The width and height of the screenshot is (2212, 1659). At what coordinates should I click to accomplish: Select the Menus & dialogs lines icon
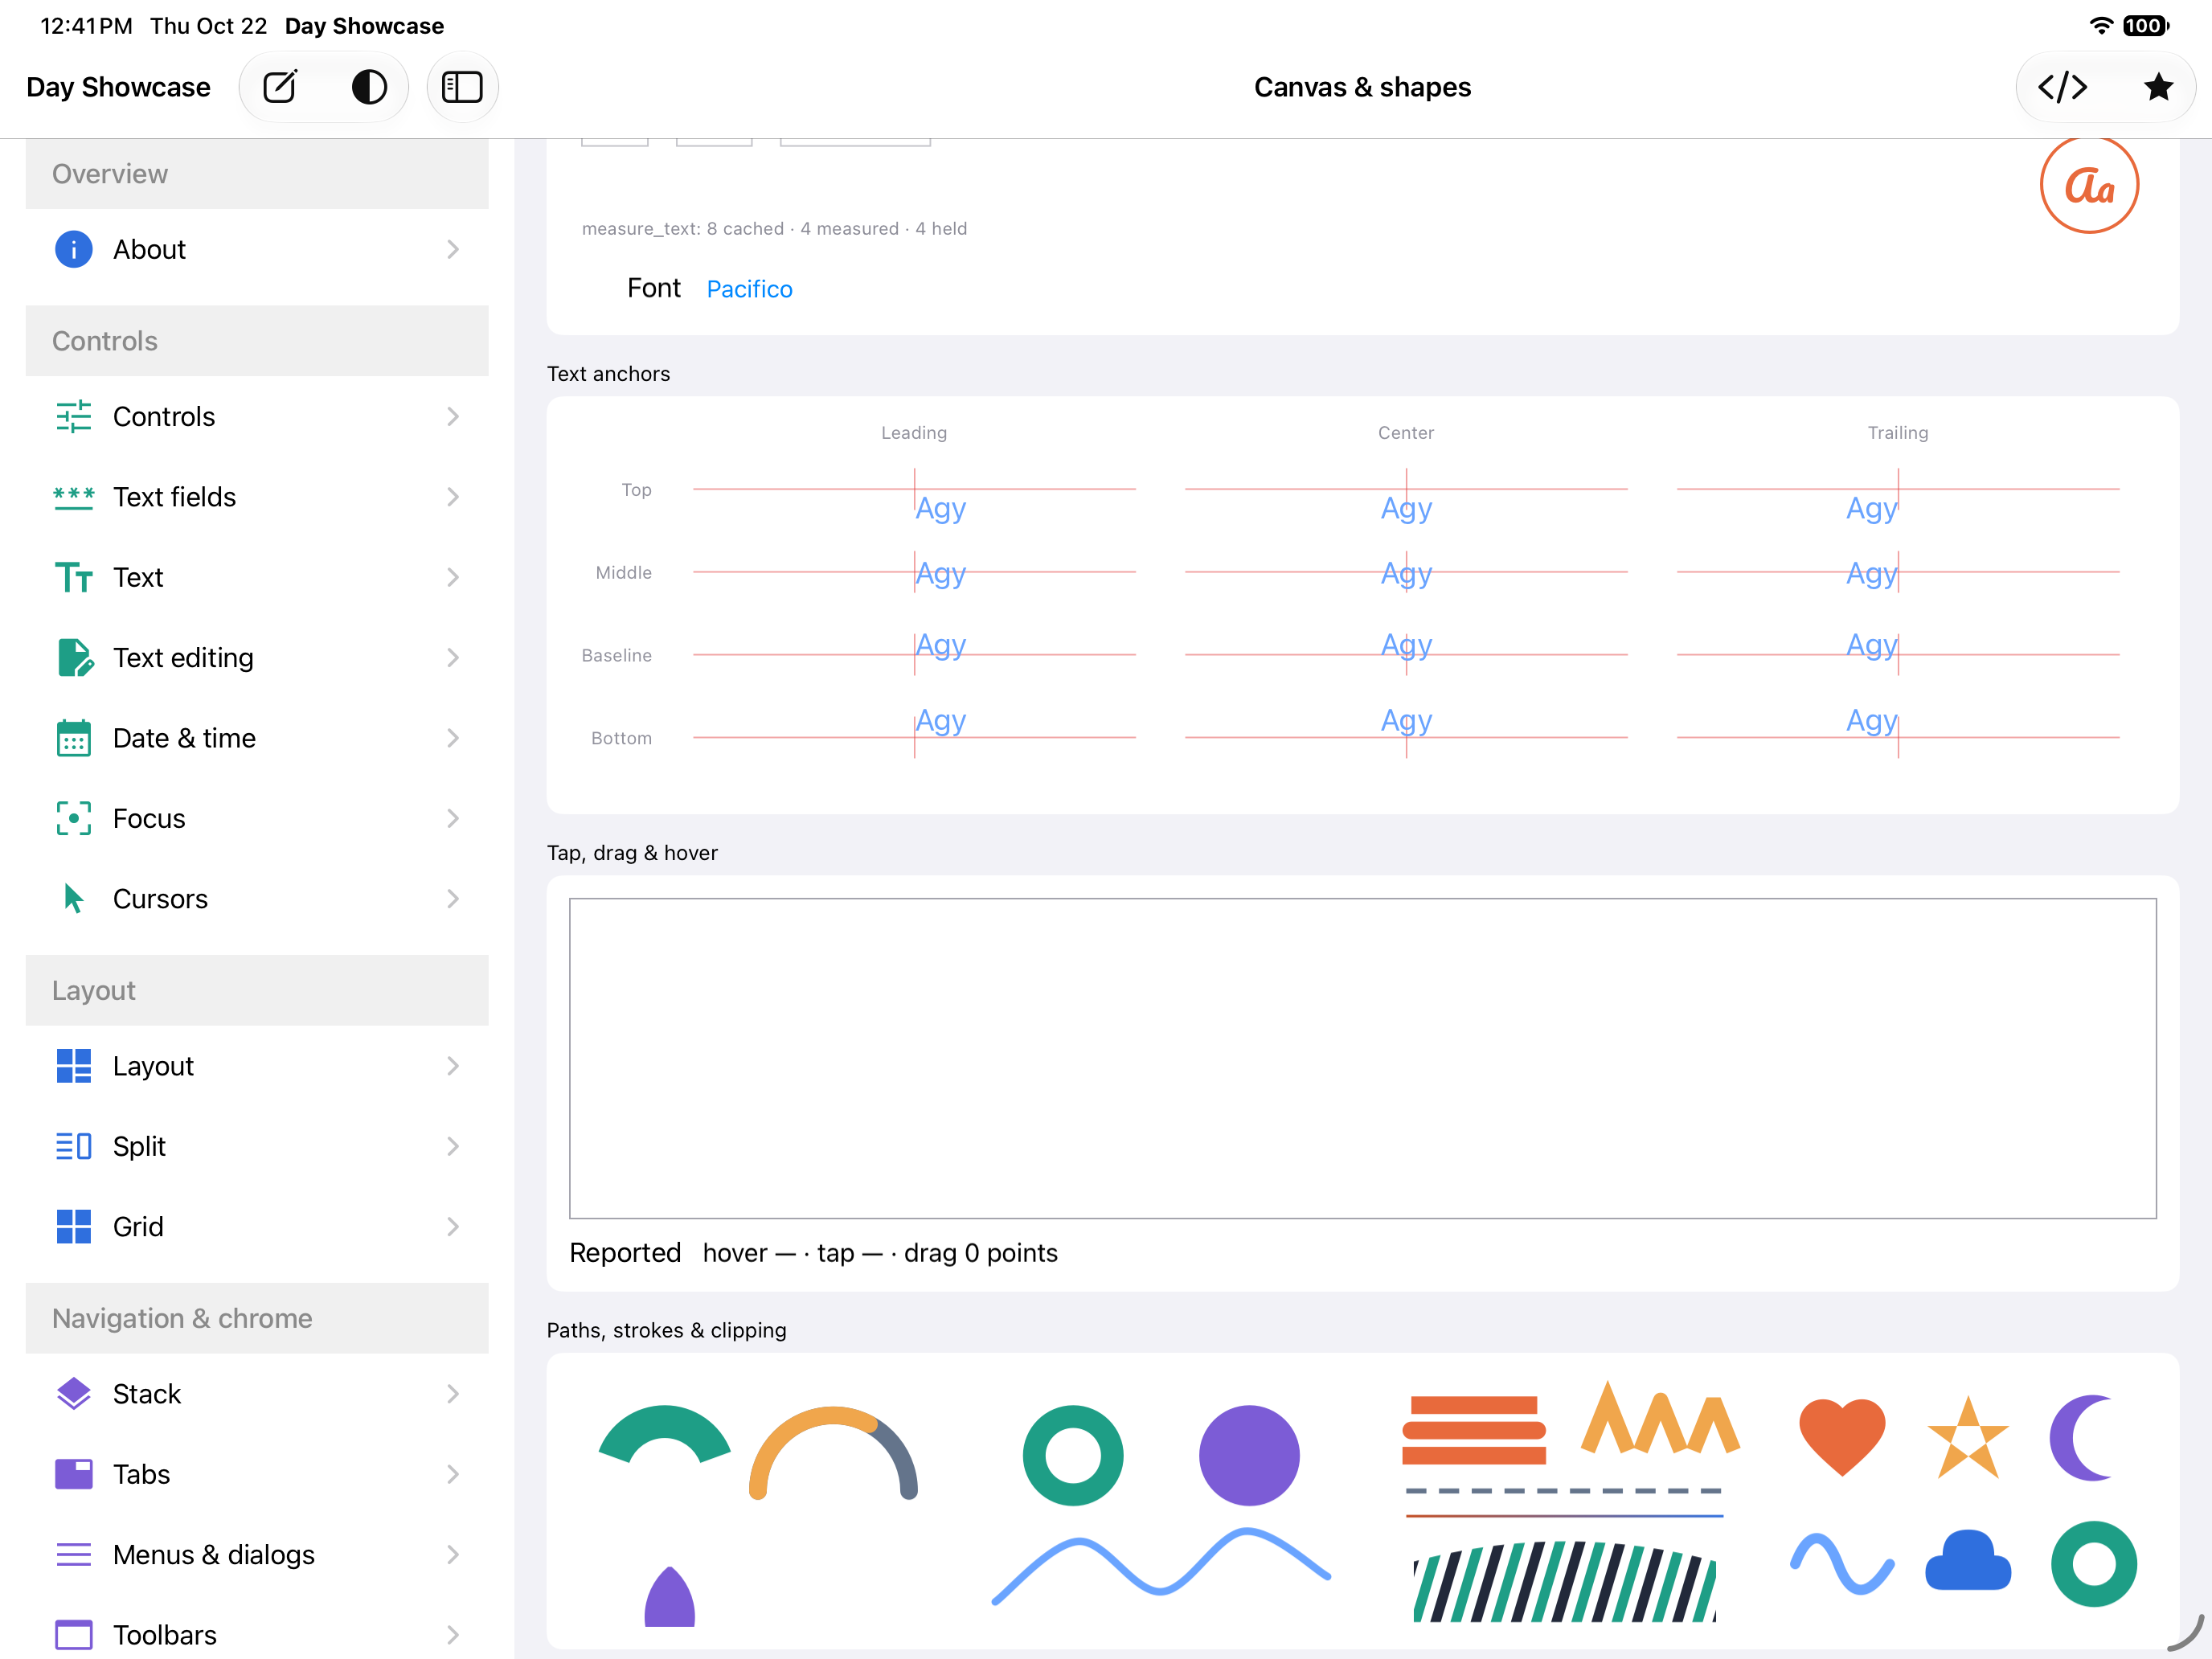(73, 1554)
